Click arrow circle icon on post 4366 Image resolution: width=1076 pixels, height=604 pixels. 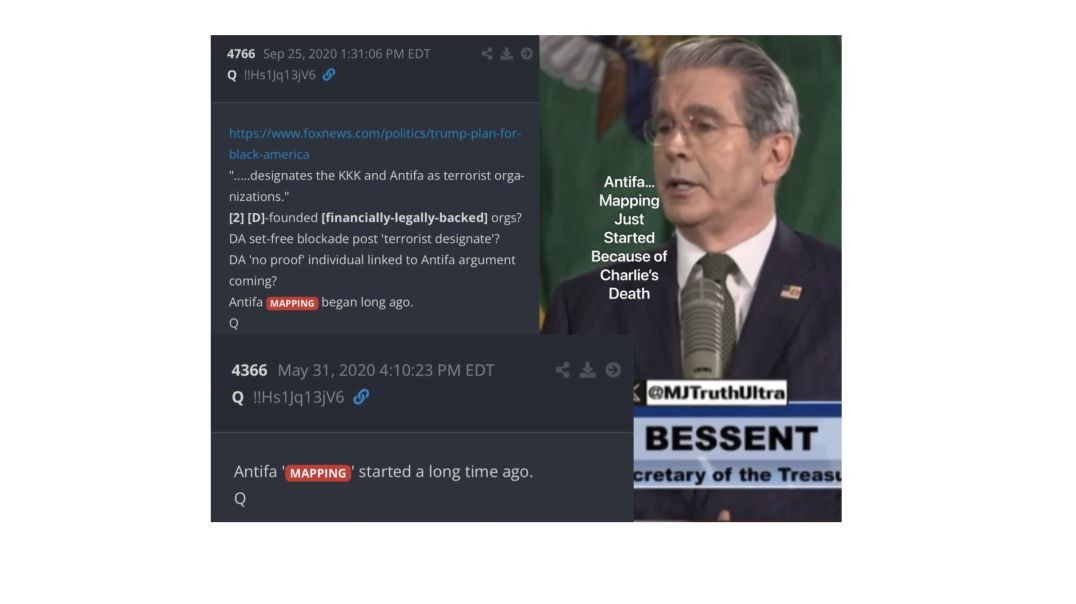(613, 370)
